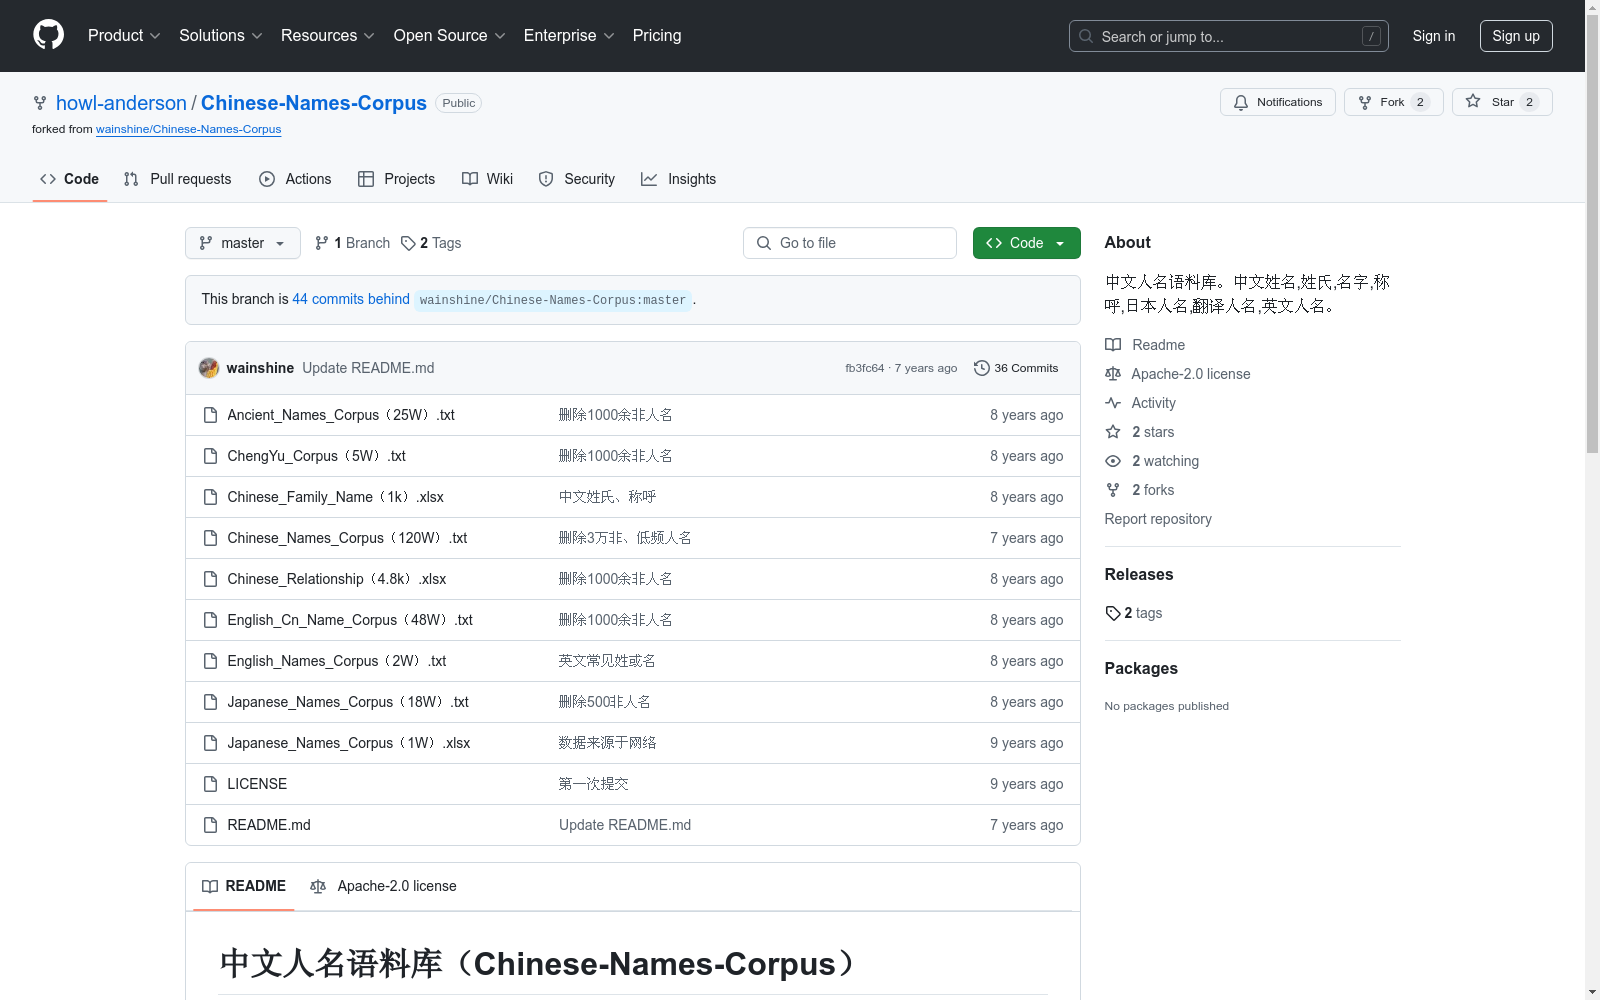This screenshot has height=1000, width=1600.
Task: Click the commit history clock icon
Action: [x=982, y=368]
